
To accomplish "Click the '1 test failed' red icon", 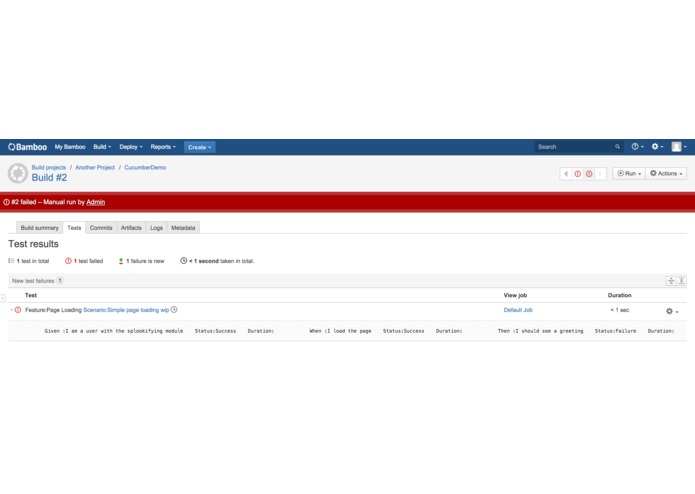I will tap(68, 261).
